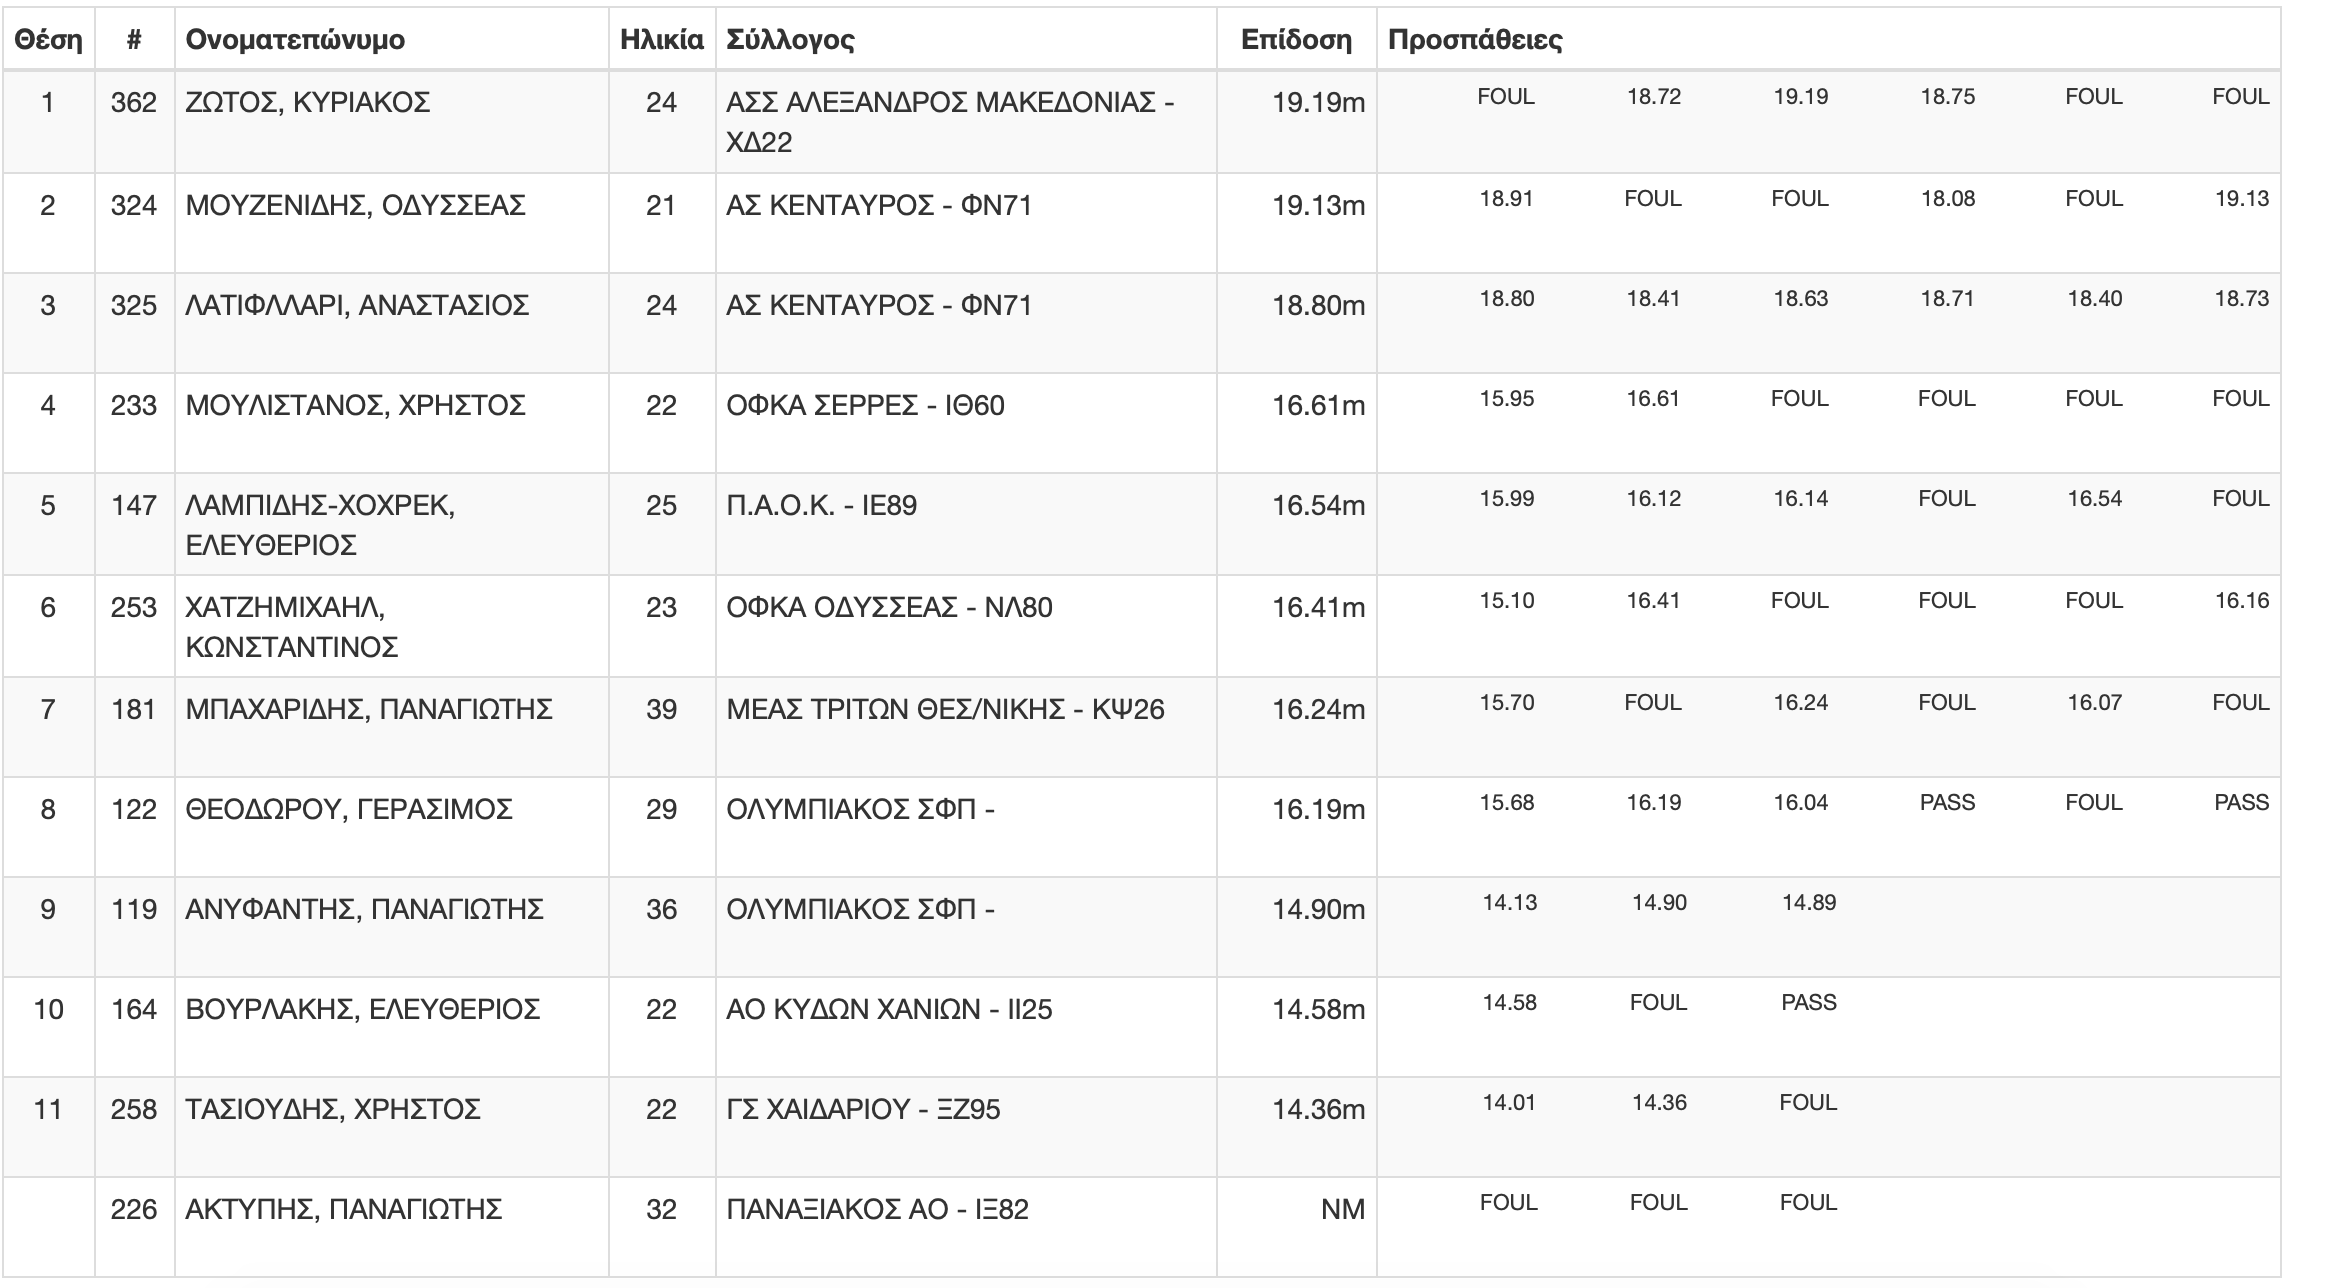The image size is (2348, 1288).
Task: Select the 16.41m result cell
Action: [x=1318, y=608]
